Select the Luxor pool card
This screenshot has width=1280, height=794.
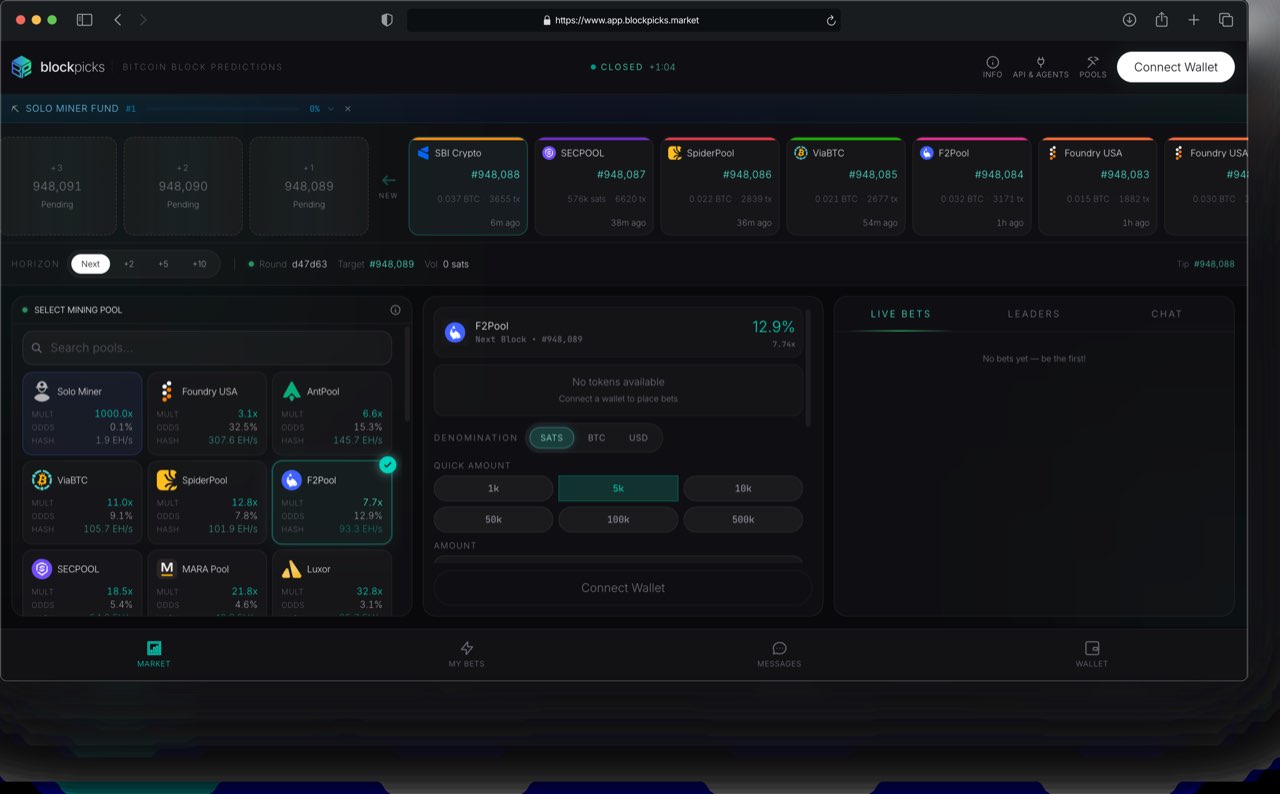332,582
